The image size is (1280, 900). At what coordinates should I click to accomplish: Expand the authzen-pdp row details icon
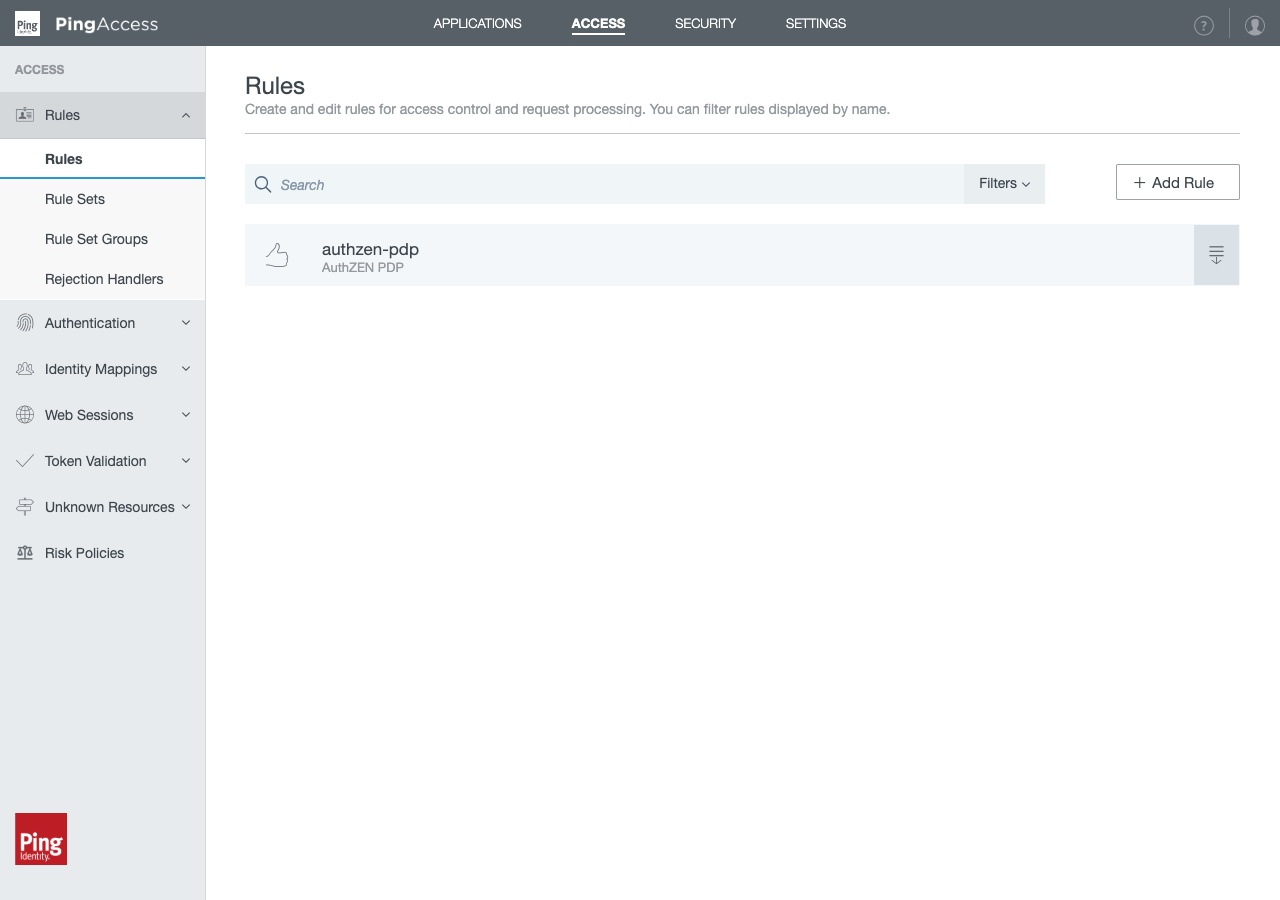tap(1216, 255)
